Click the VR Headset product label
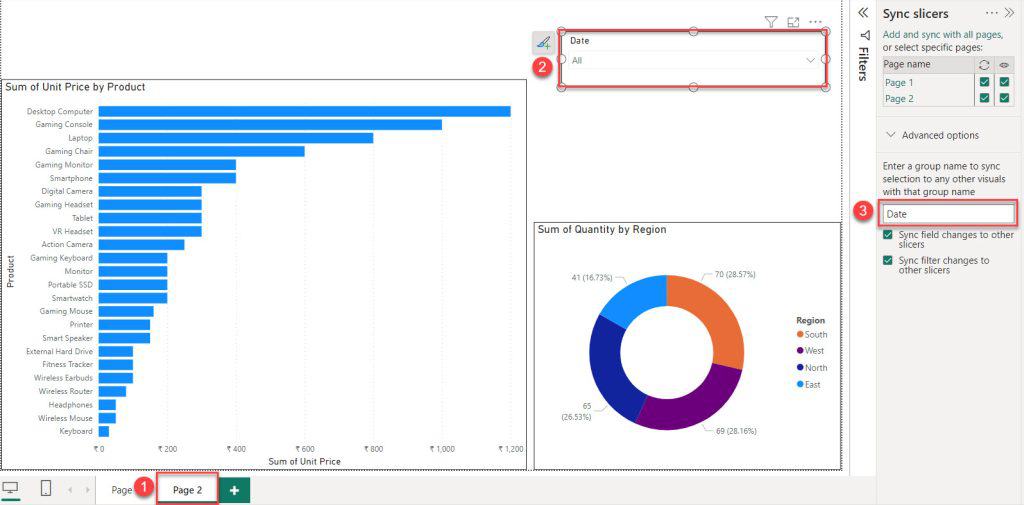The image size is (1024, 505). click(x=72, y=231)
